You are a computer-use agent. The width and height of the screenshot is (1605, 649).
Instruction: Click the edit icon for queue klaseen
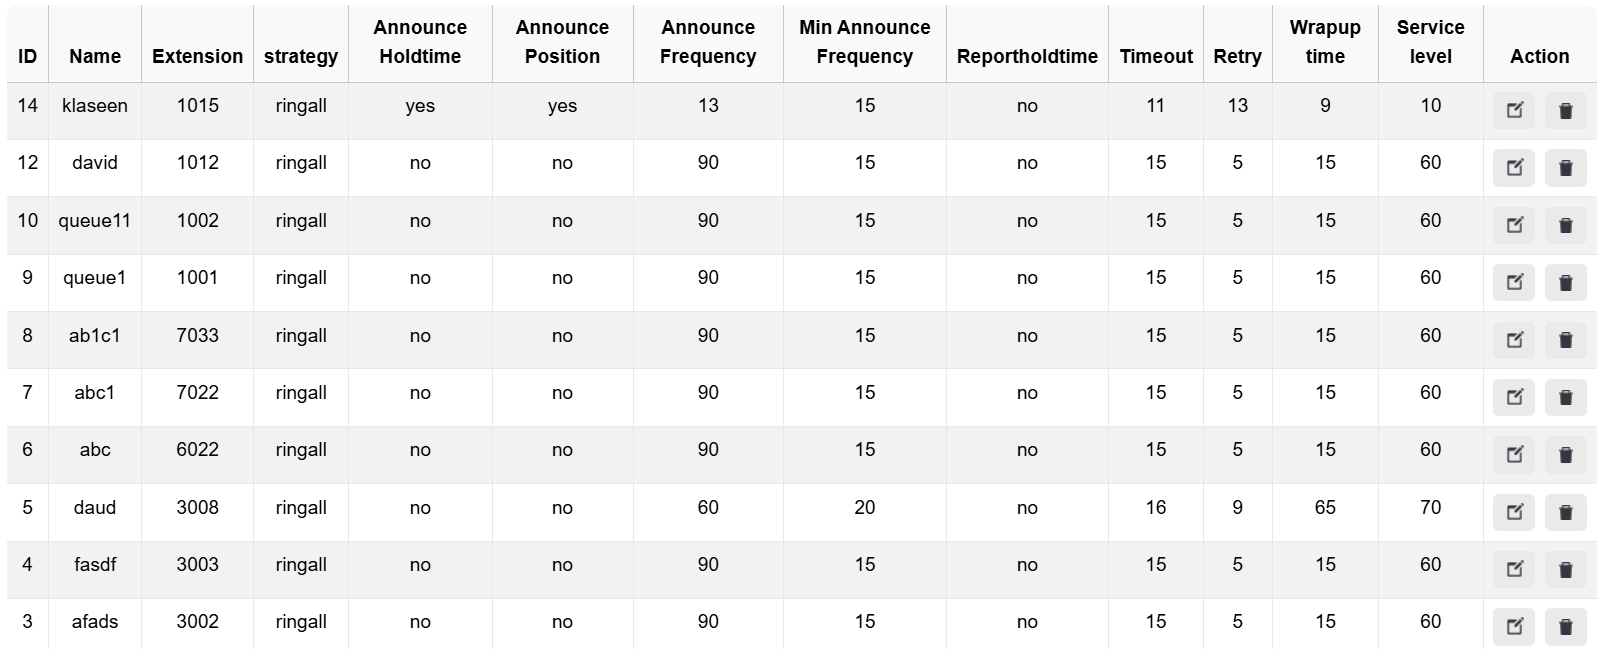click(x=1514, y=110)
